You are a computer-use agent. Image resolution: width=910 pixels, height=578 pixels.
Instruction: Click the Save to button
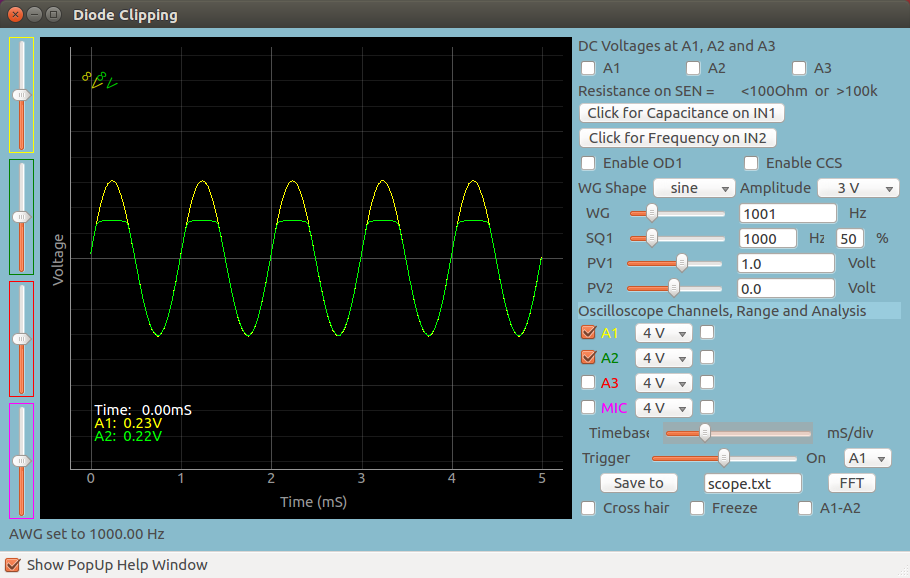coord(638,482)
